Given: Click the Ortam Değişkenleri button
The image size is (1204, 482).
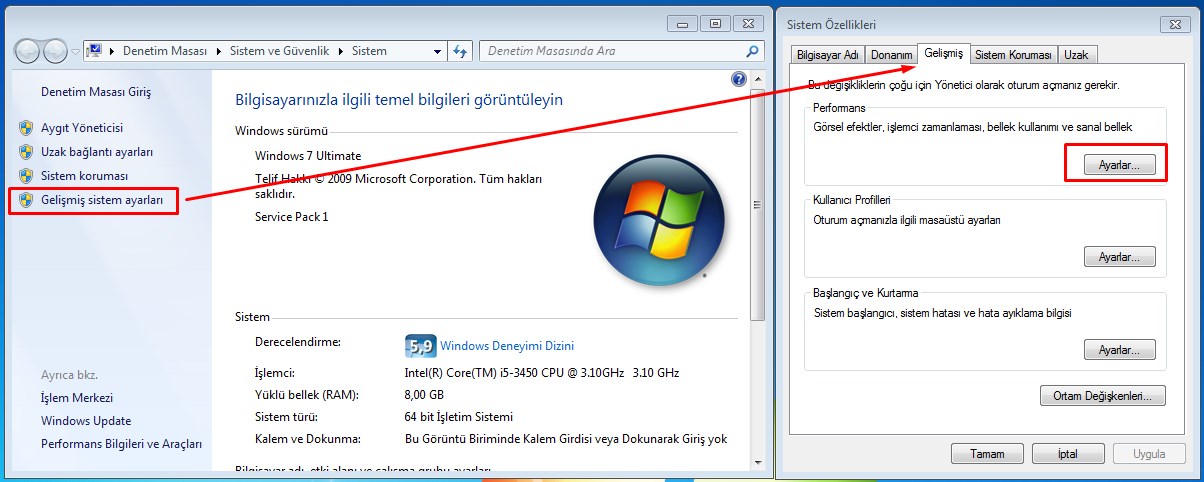Looking at the screenshot, I should tap(1102, 395).
